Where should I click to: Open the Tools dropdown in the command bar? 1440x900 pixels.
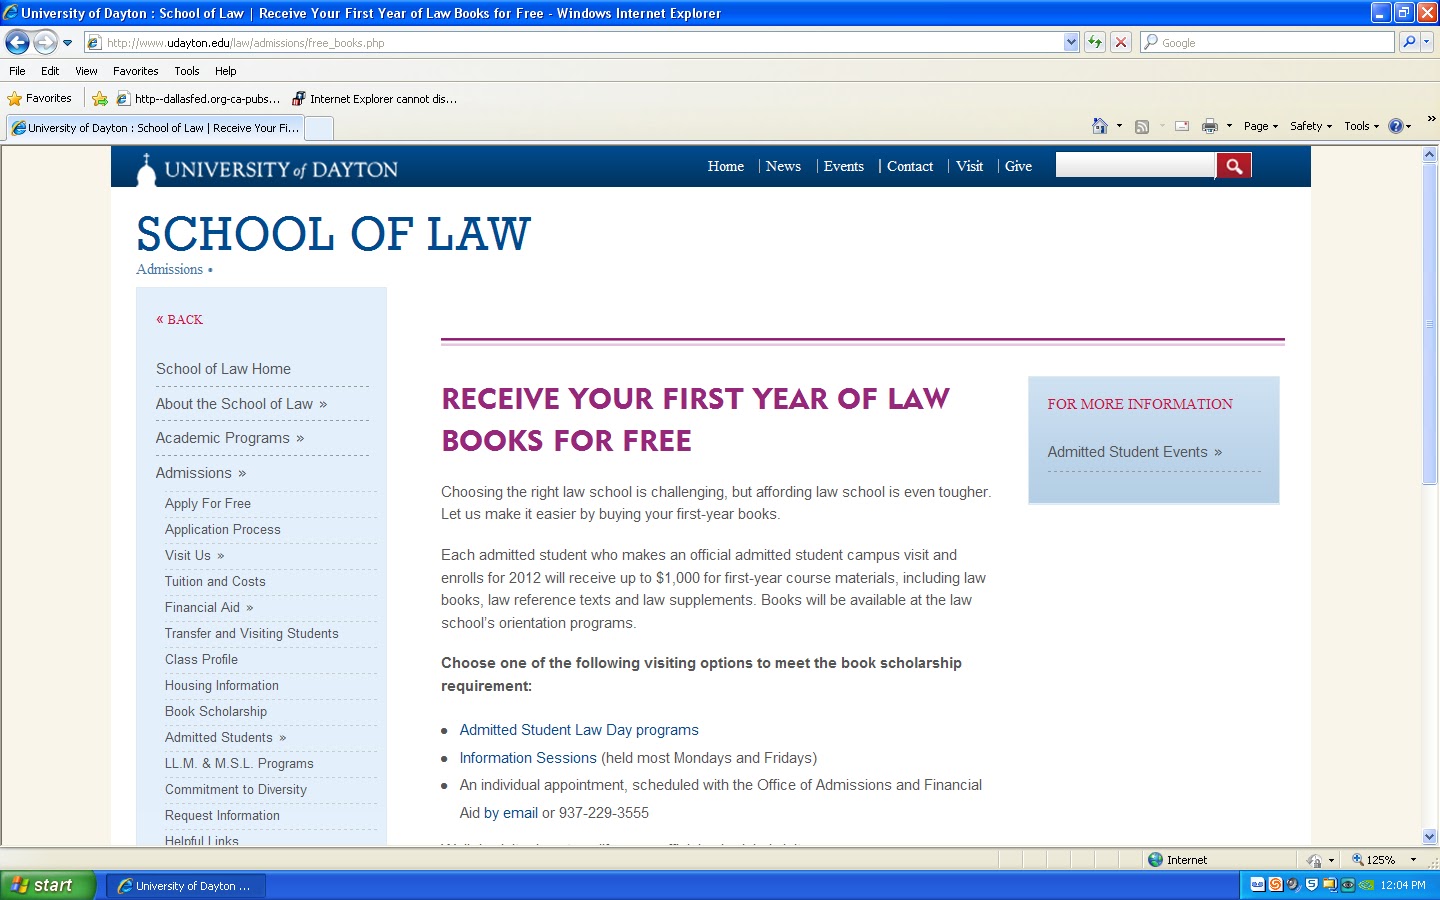tap(1361, 126)
